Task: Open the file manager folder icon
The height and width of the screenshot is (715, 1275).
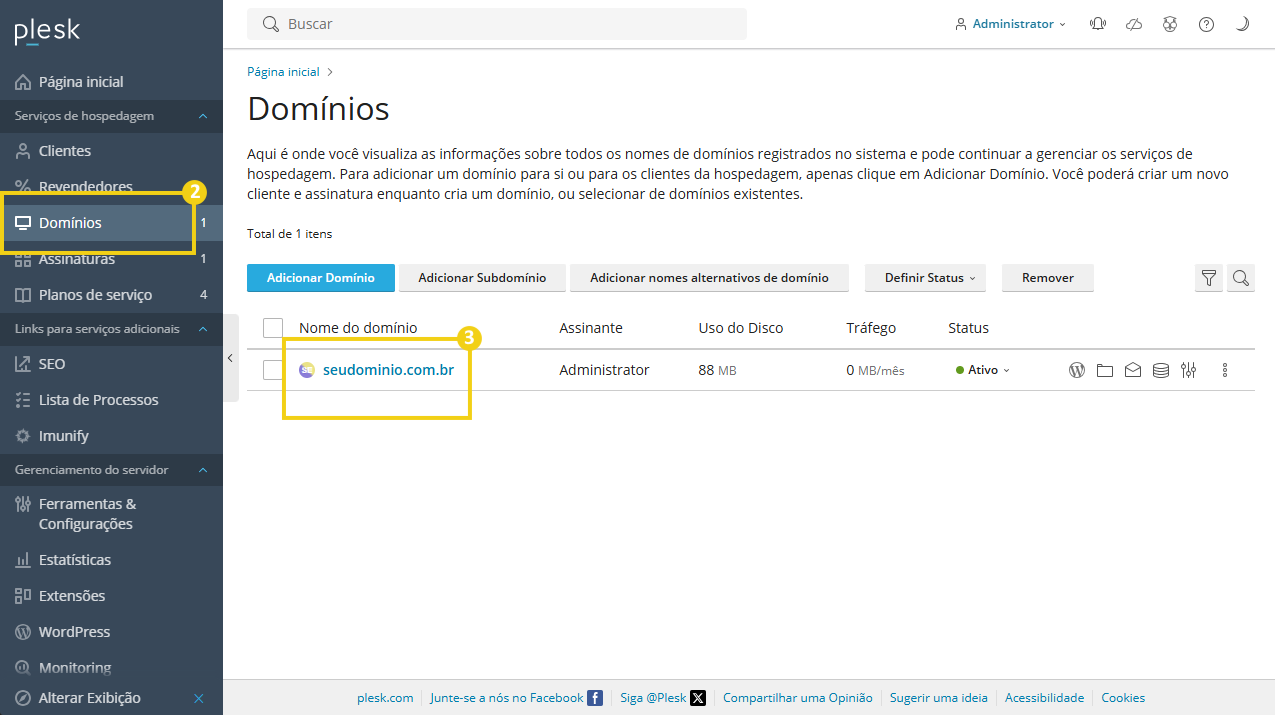Action: coord(1105,370)
